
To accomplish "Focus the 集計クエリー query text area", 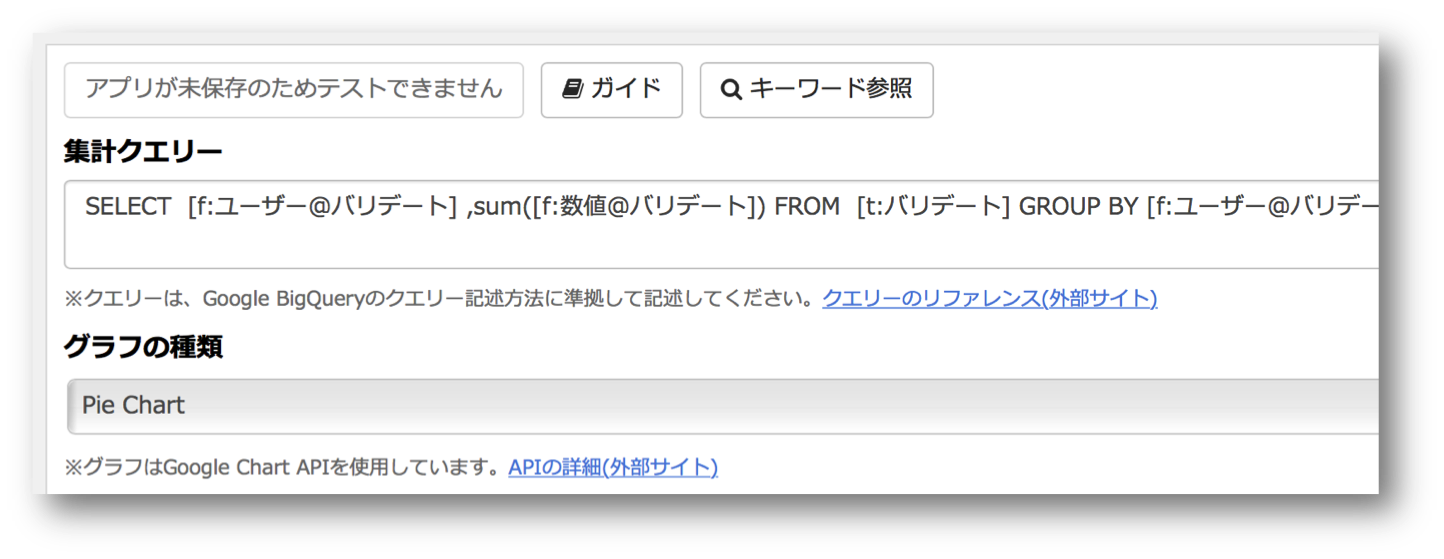I will 722,225.
